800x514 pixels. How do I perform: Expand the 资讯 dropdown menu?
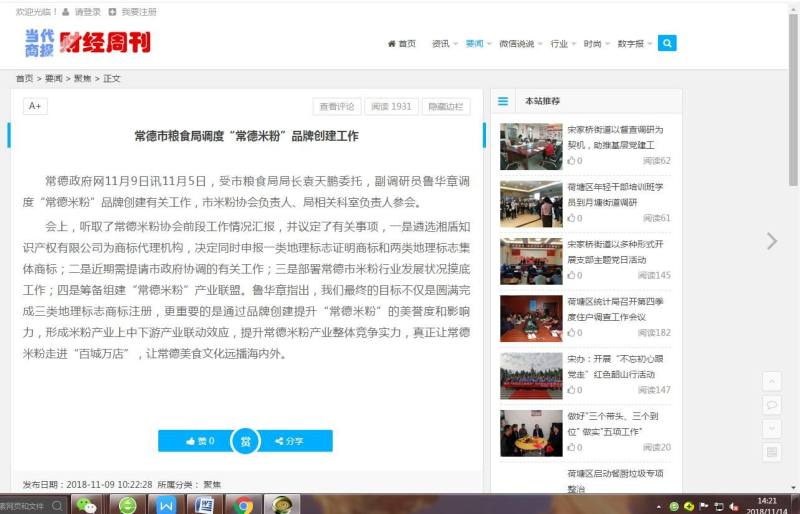click(444, 44)
